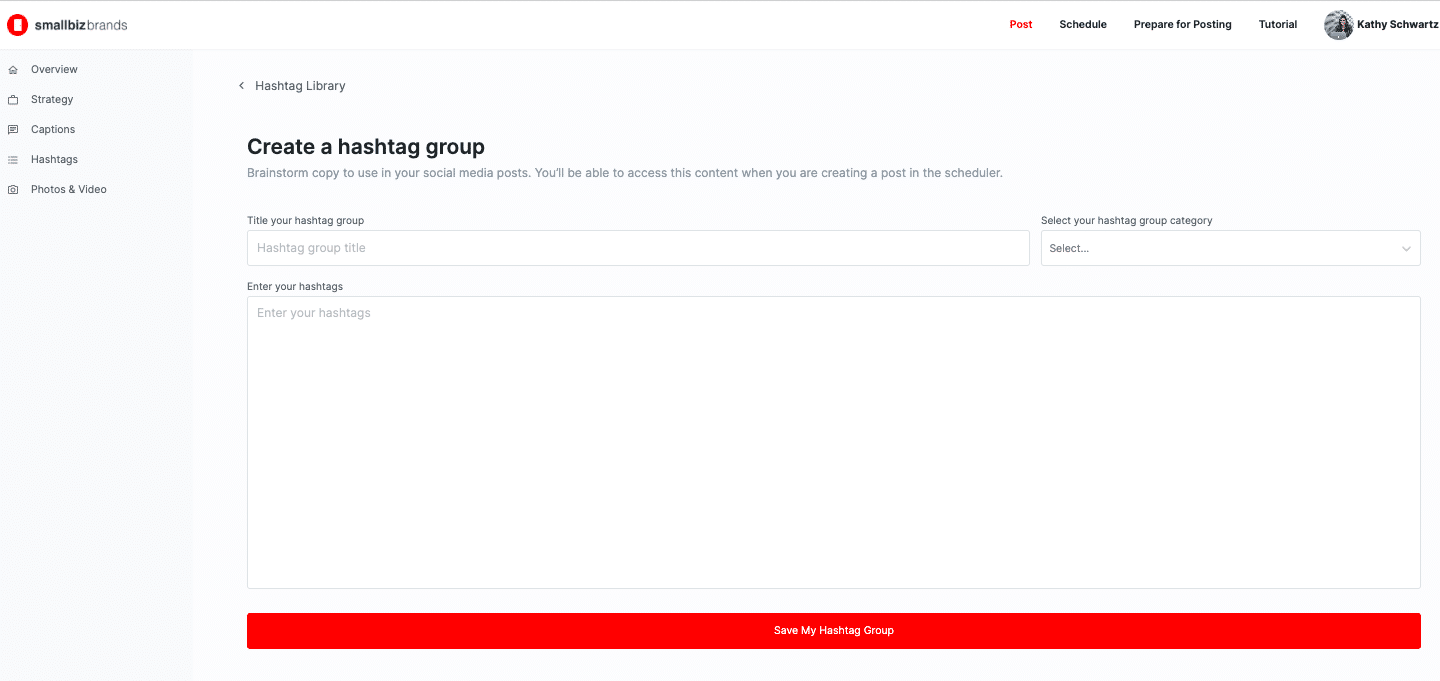Open Photos & Video section

[x=69, y=190]
